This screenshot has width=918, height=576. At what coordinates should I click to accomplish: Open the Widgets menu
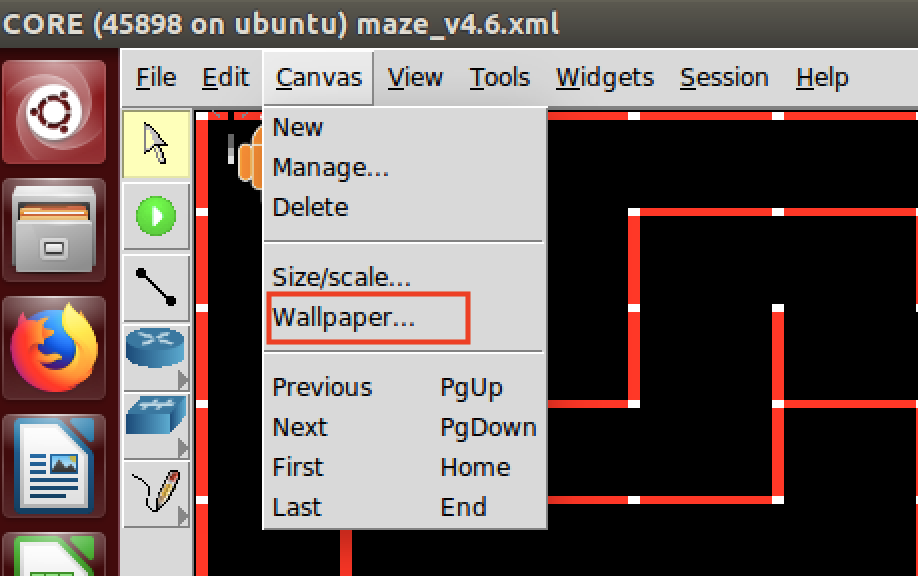tap(604, 77)
